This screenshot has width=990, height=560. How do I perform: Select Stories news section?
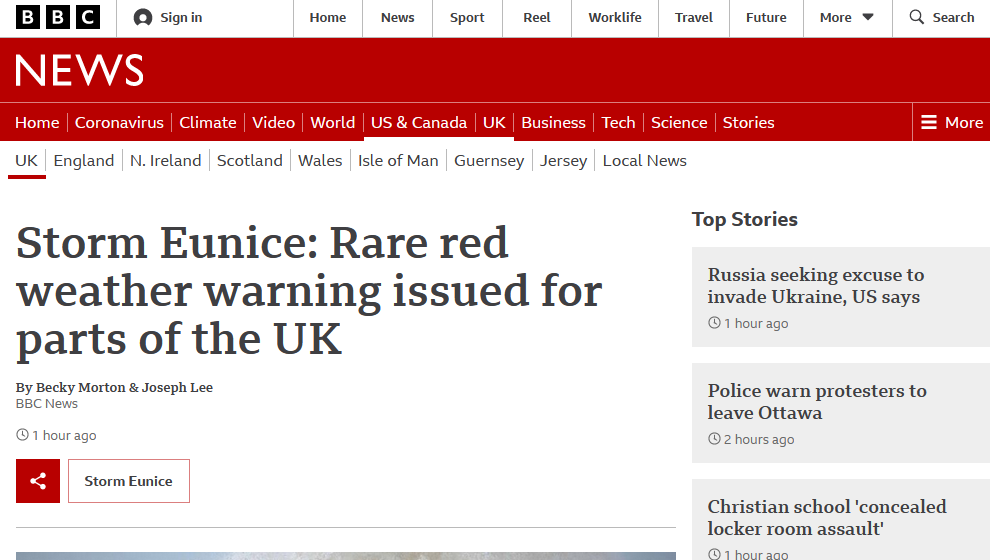point(749,122)
